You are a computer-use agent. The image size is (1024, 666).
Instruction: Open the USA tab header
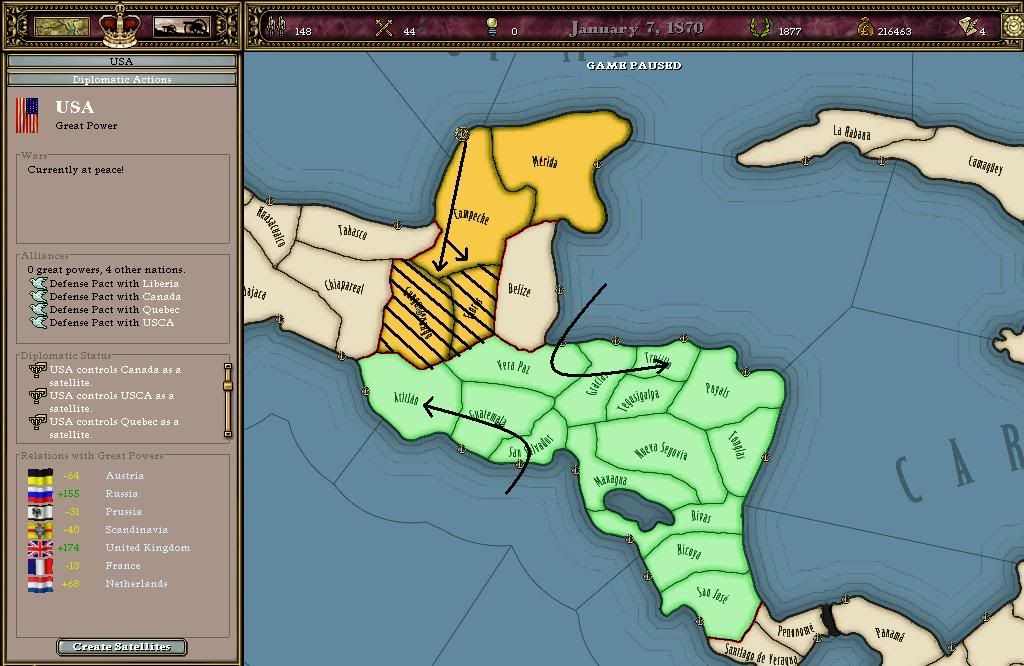(x=121, y=61)
